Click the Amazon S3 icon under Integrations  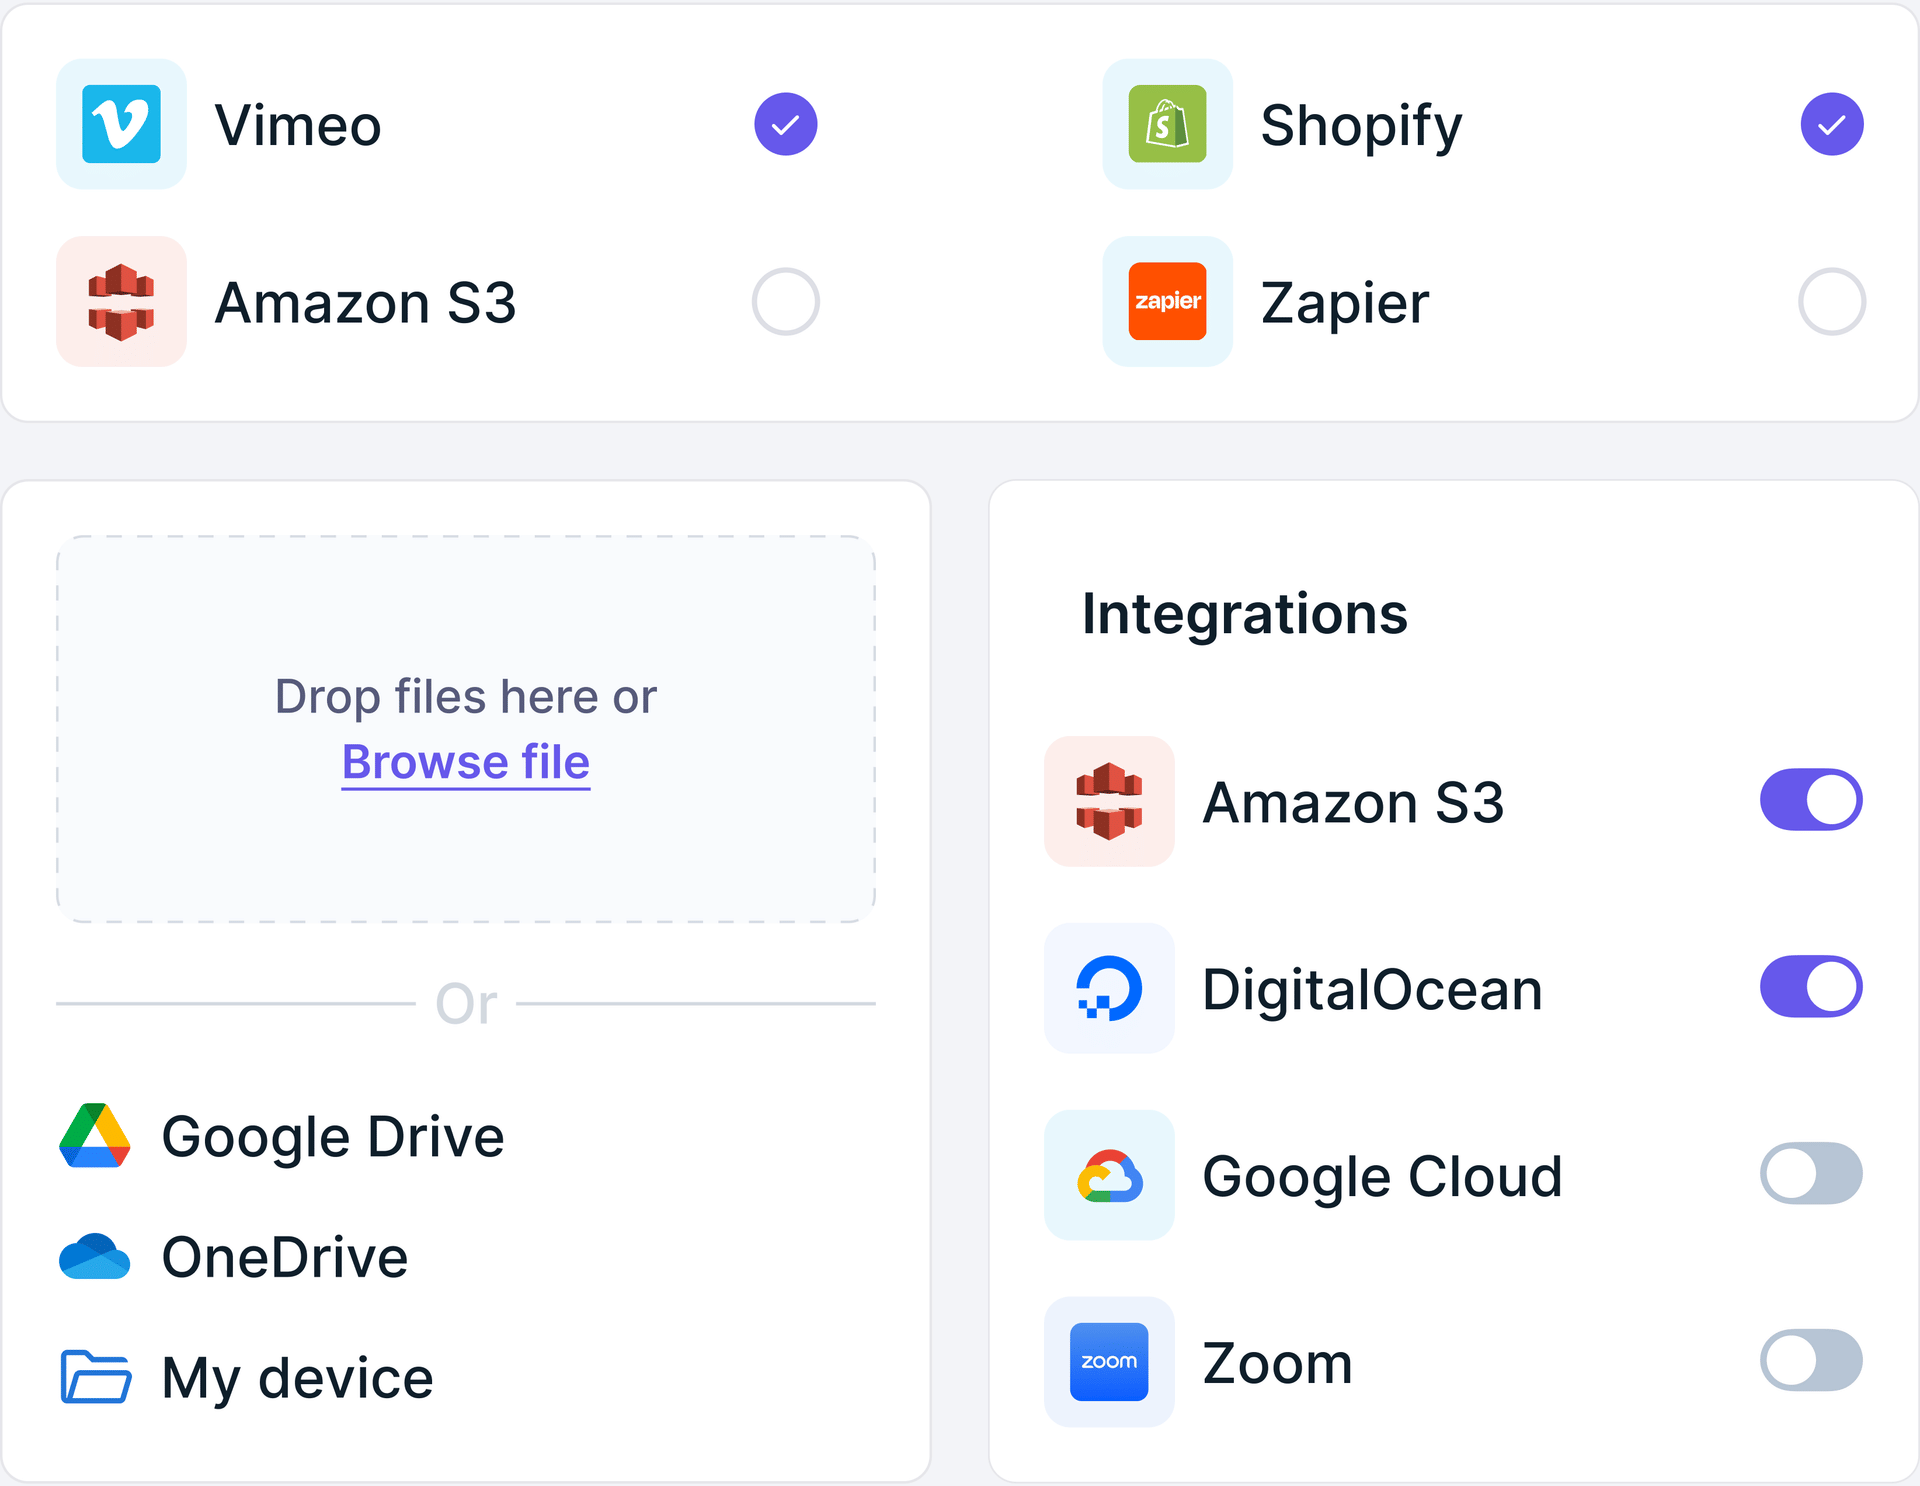tap(1109, 801)
